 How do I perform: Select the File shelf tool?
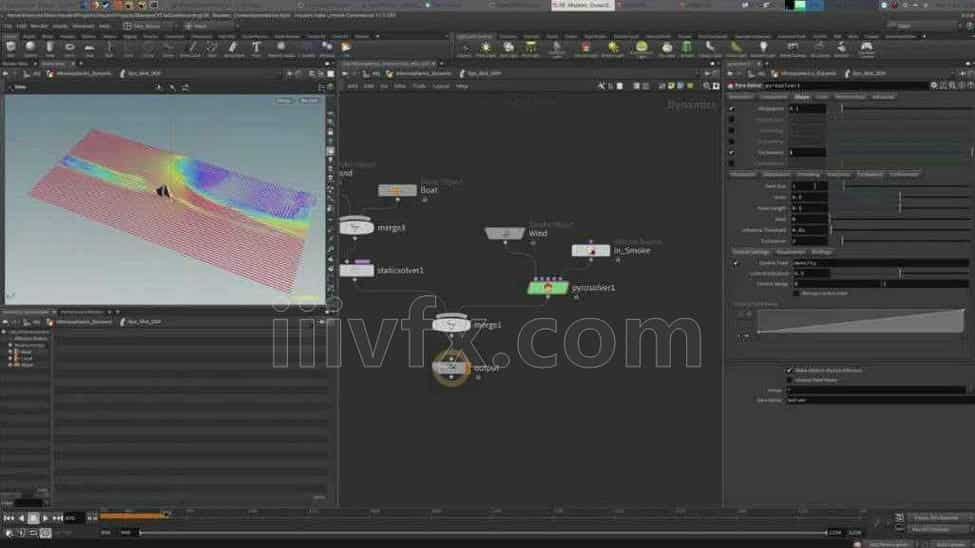pos(346,47)
